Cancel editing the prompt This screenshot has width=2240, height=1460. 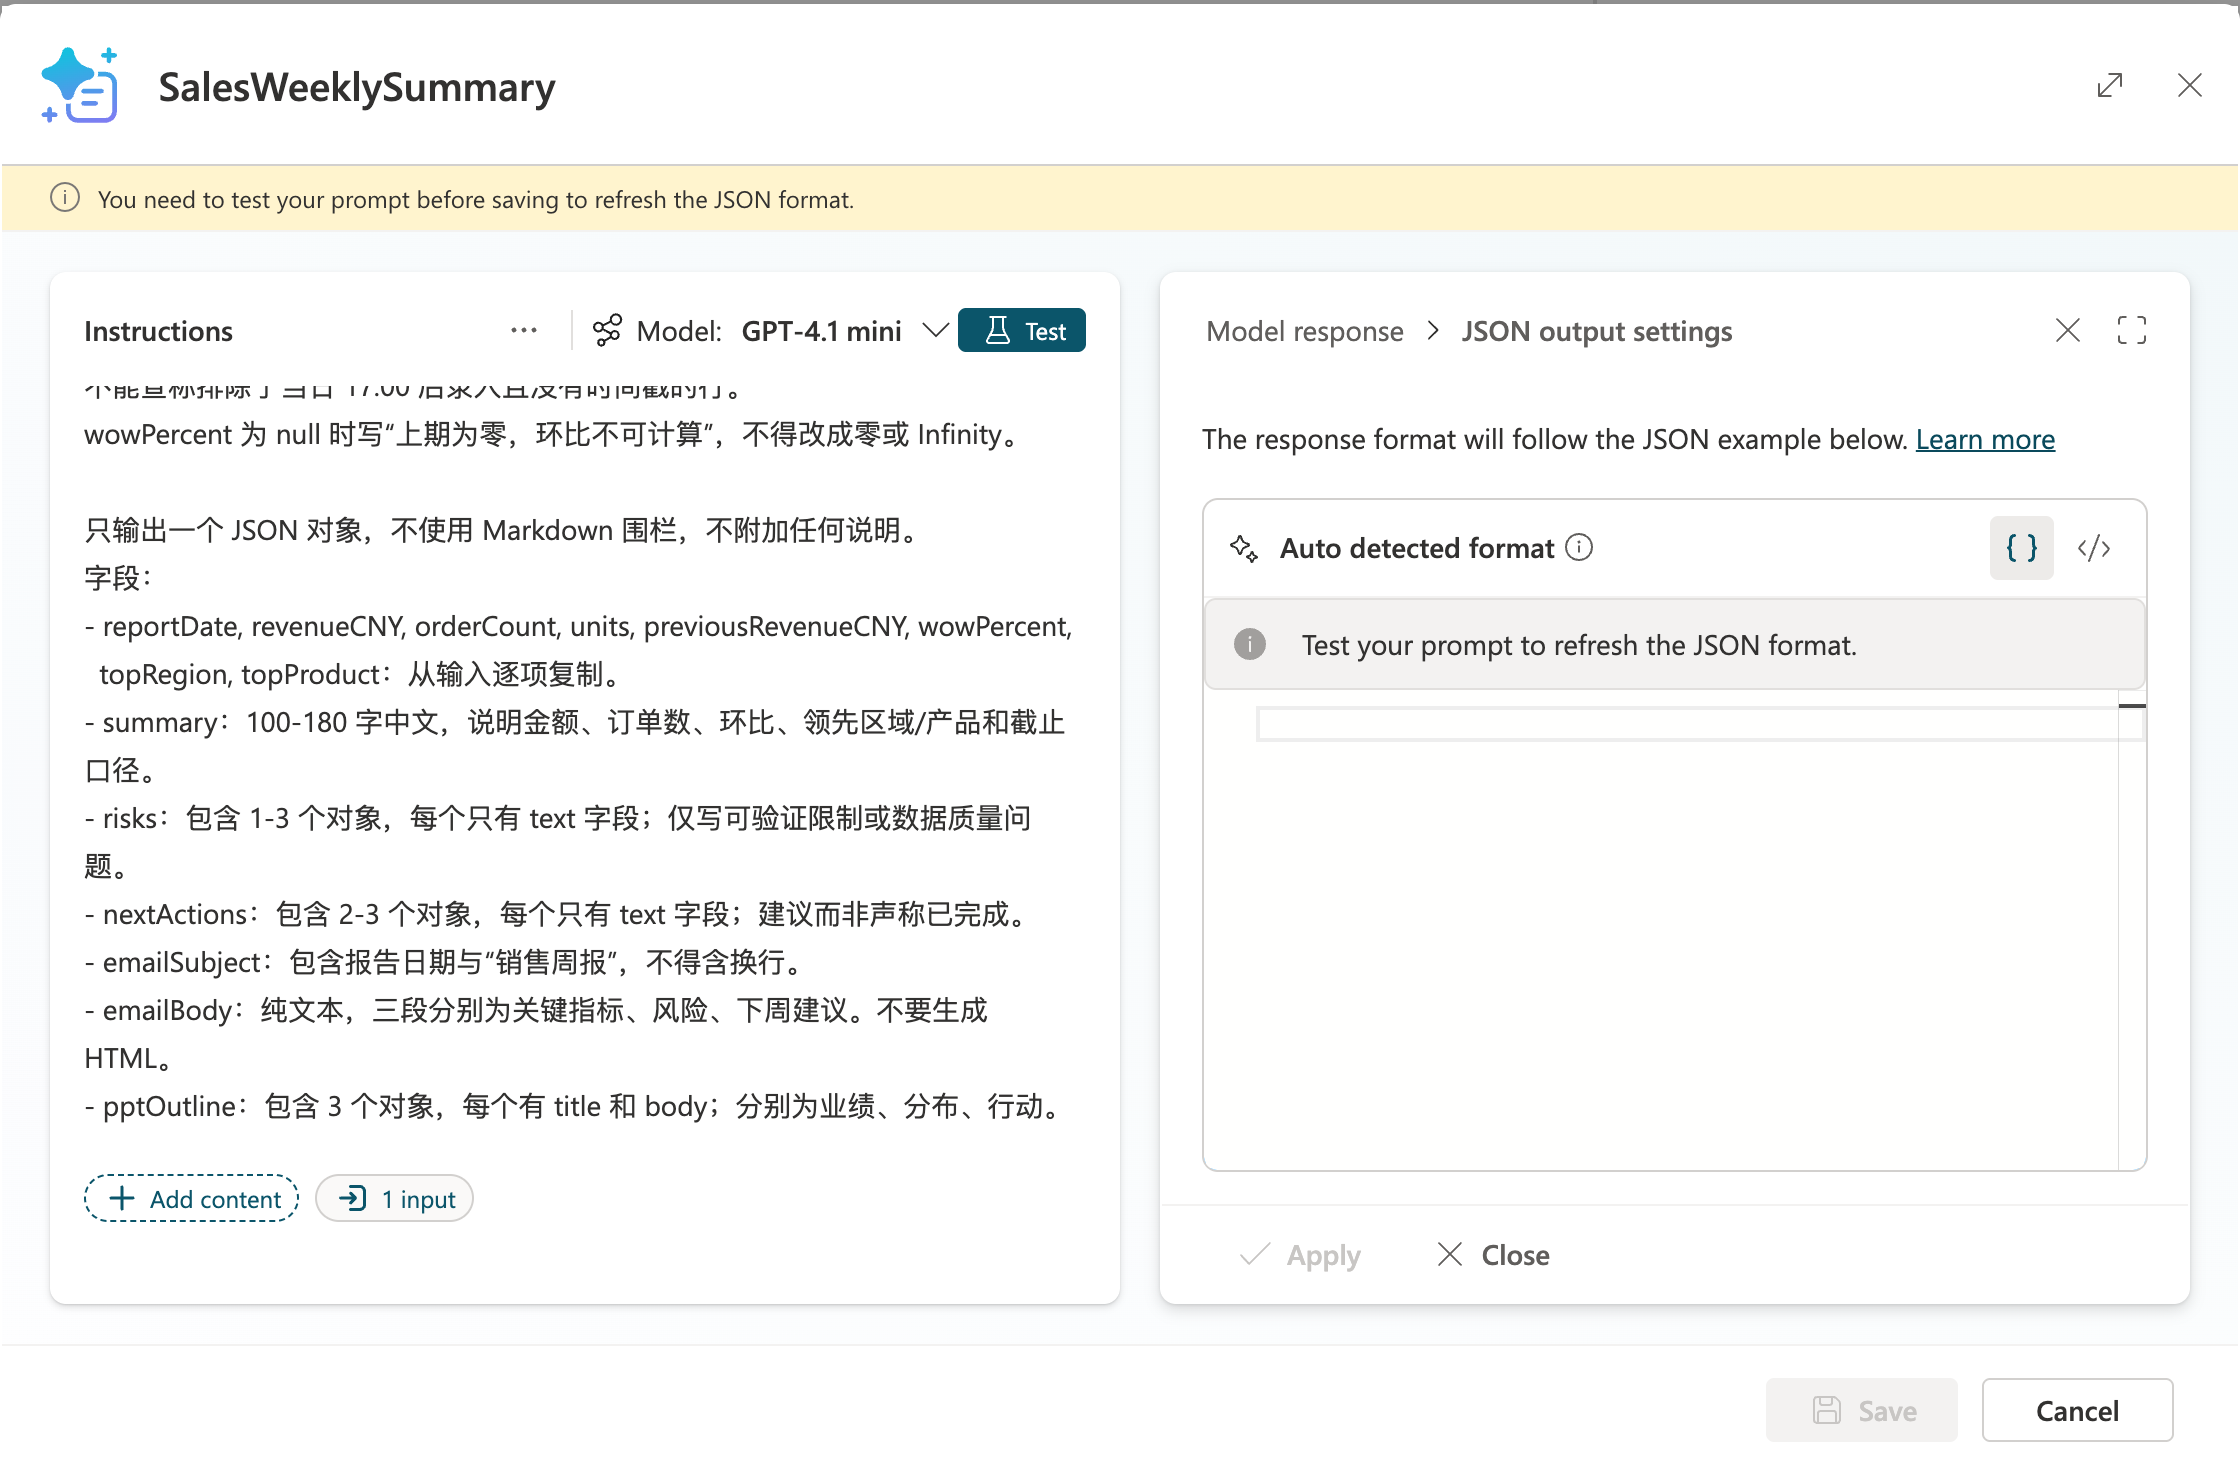pos(2077,1410)
